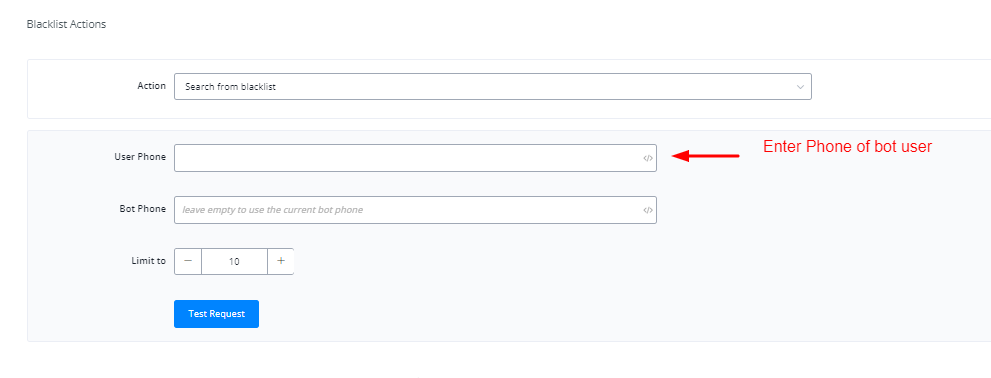
Task: Increase the limit with the plus button
Action: tap(281, 261)
